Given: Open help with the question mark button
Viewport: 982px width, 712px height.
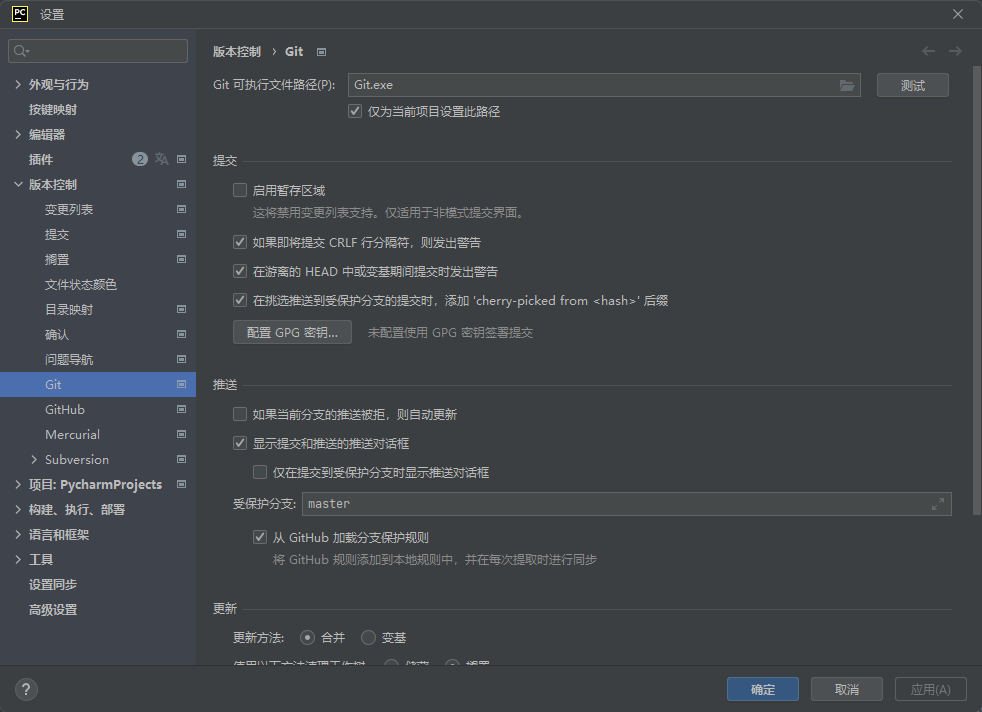Looking at the screenshot, I should point(26,689).
